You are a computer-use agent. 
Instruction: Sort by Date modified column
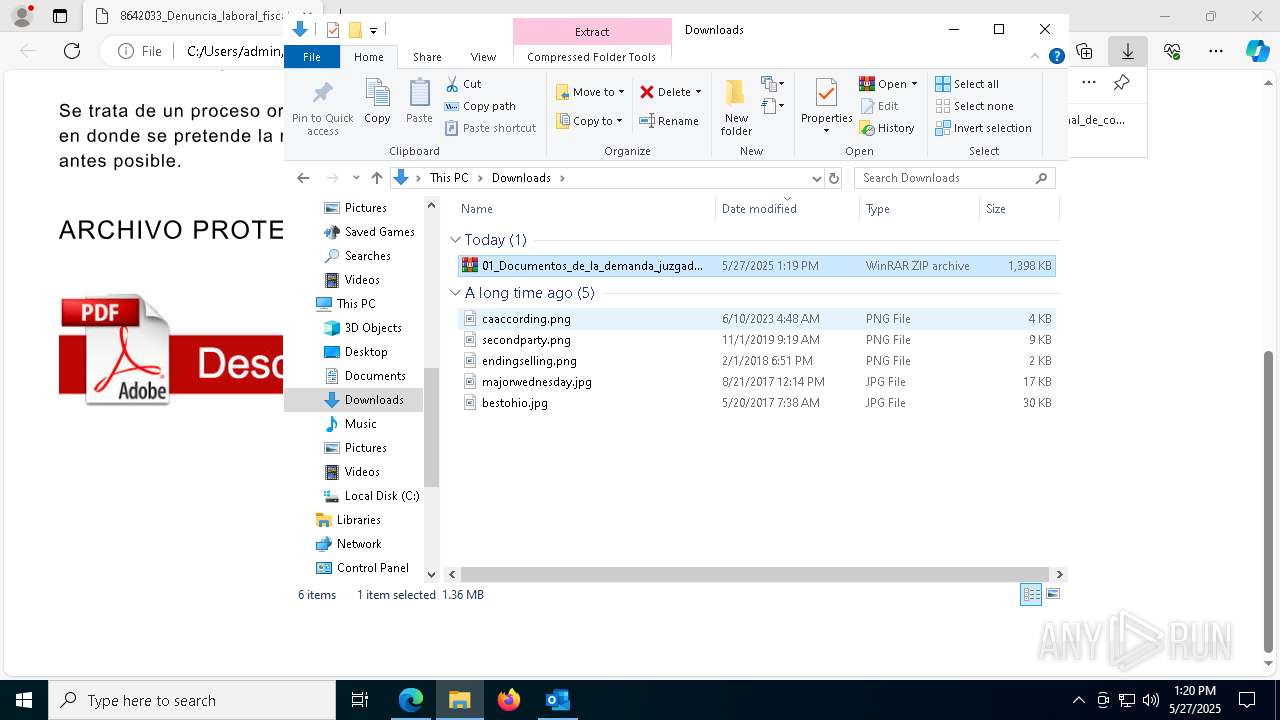click(x=787, y=209)
